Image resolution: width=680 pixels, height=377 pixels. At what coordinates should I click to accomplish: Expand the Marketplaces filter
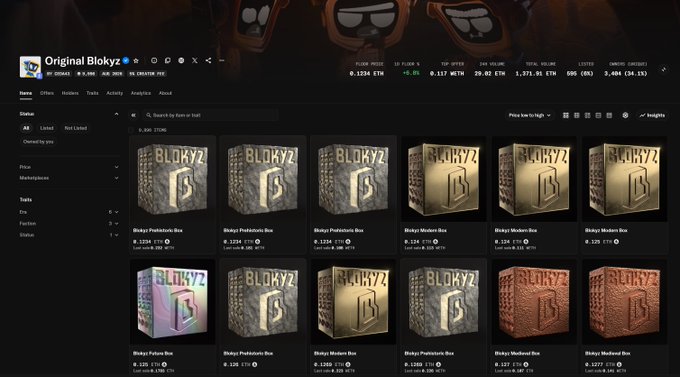pos(69,178)
